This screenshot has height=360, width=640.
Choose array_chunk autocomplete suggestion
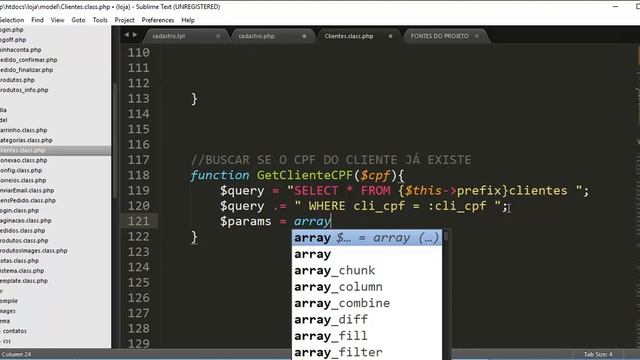pyautogui.click(x=367, y=270)
